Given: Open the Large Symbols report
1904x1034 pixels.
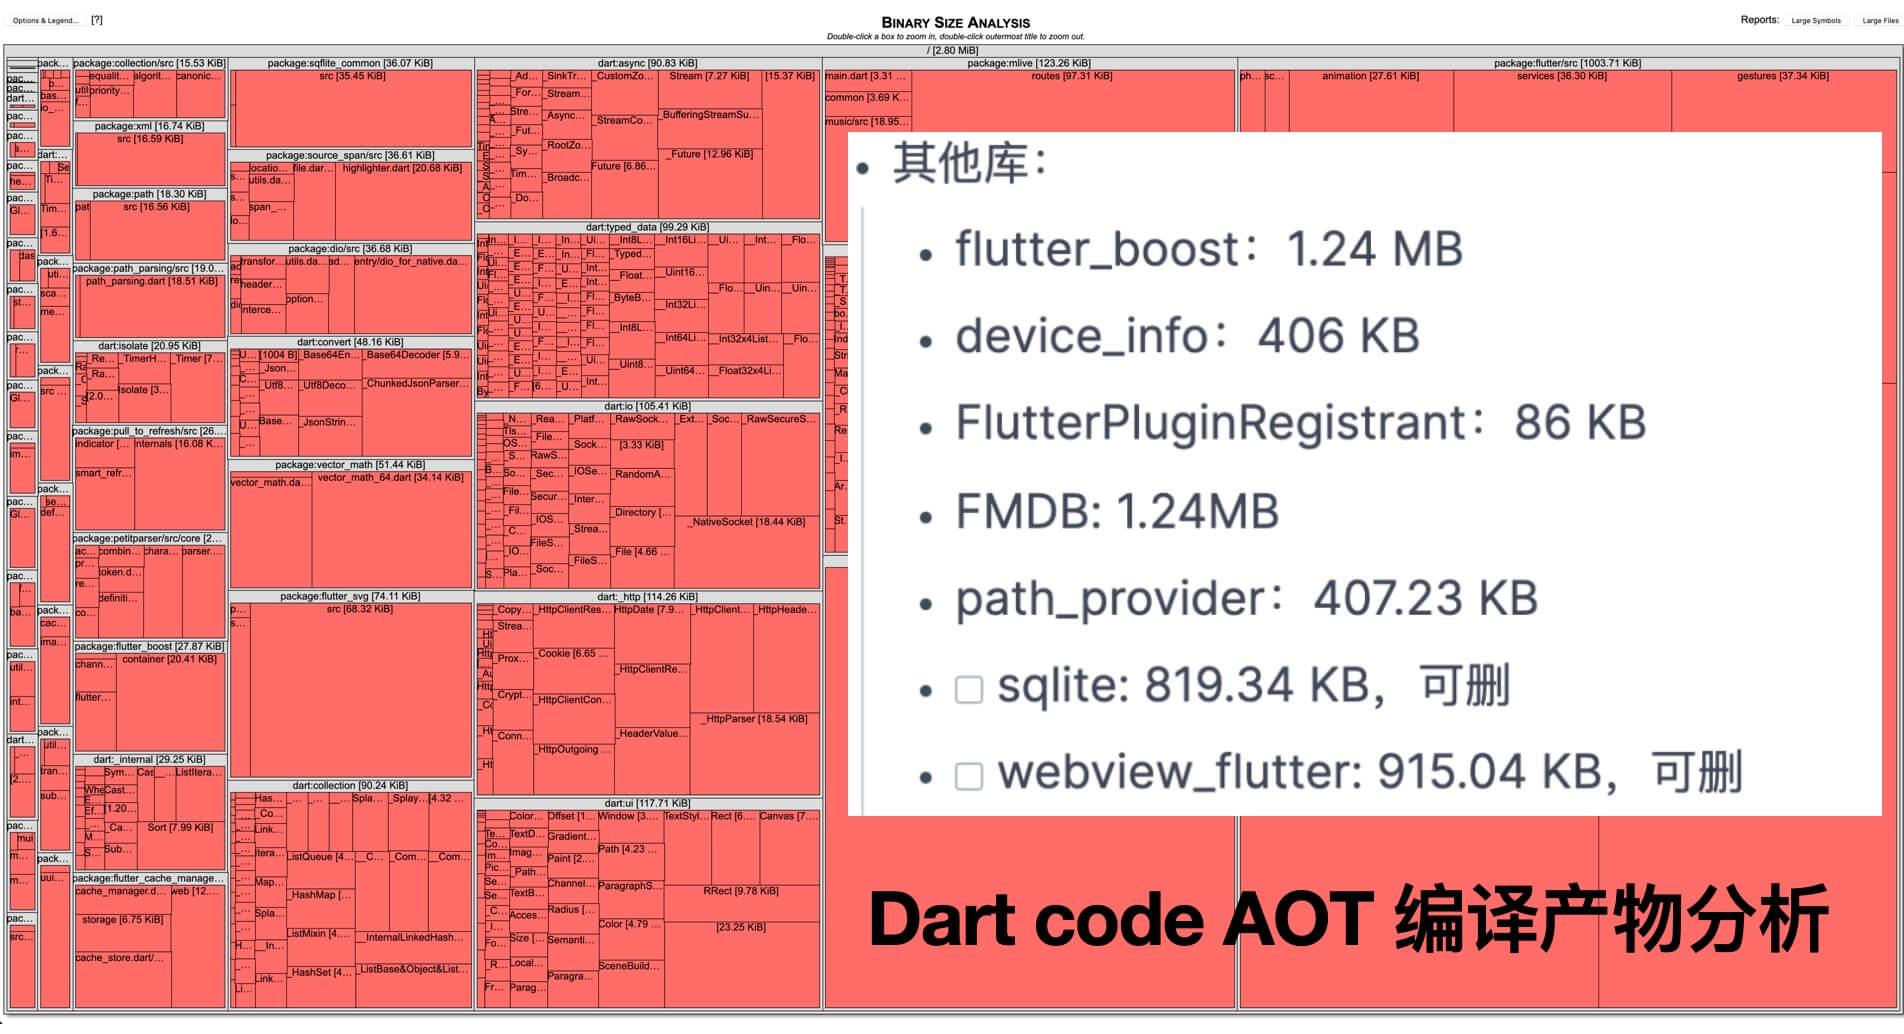Looking at the screenshot, I should 1816,20.
